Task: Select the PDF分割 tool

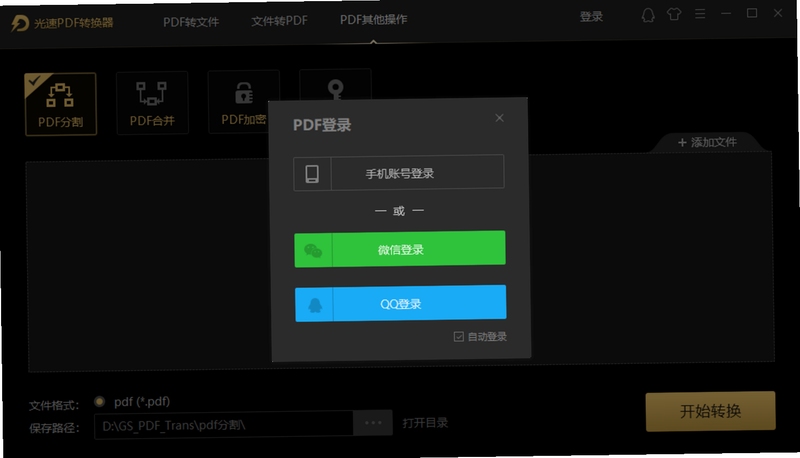Action: (60, 105)
